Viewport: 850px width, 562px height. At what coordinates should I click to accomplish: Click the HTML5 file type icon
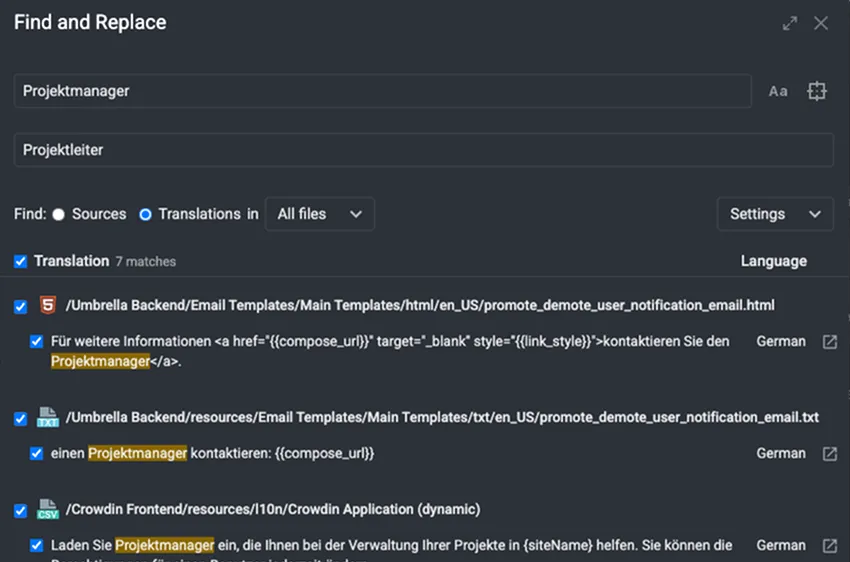(x=47, y=305)
